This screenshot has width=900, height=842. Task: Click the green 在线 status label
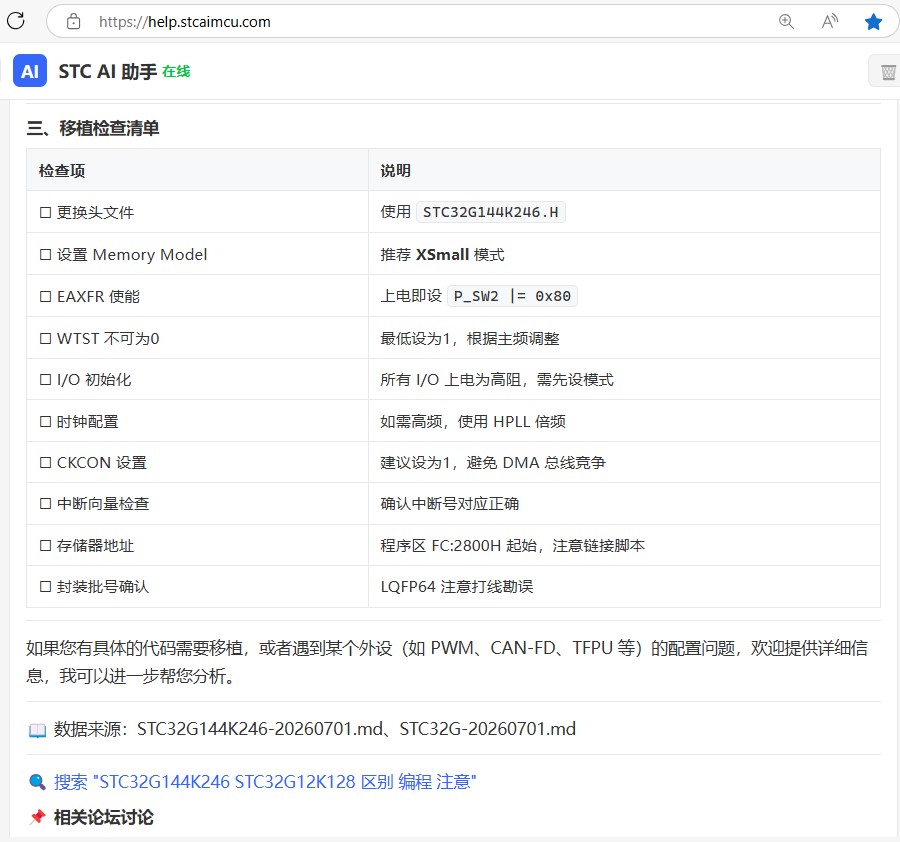click(x=176, y=71)
